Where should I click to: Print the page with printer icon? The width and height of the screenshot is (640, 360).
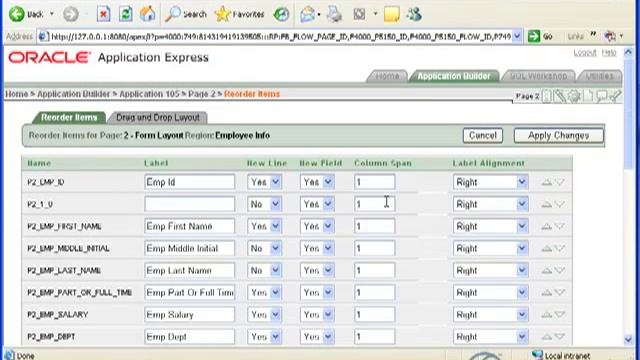pyautogui.click(x=334, y=14)
